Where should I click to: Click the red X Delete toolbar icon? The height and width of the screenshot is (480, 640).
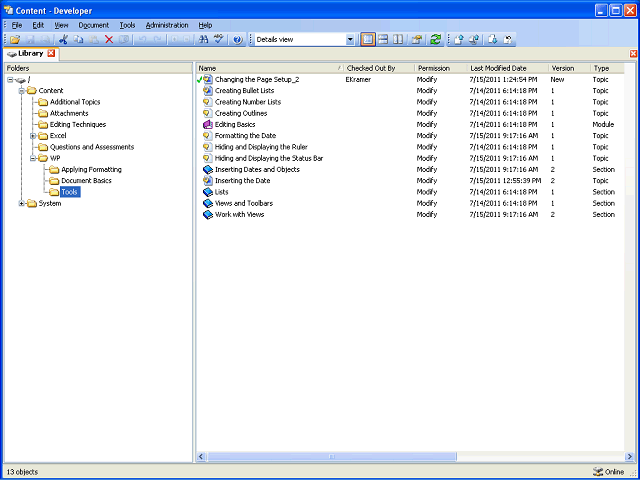pos(109,40)
